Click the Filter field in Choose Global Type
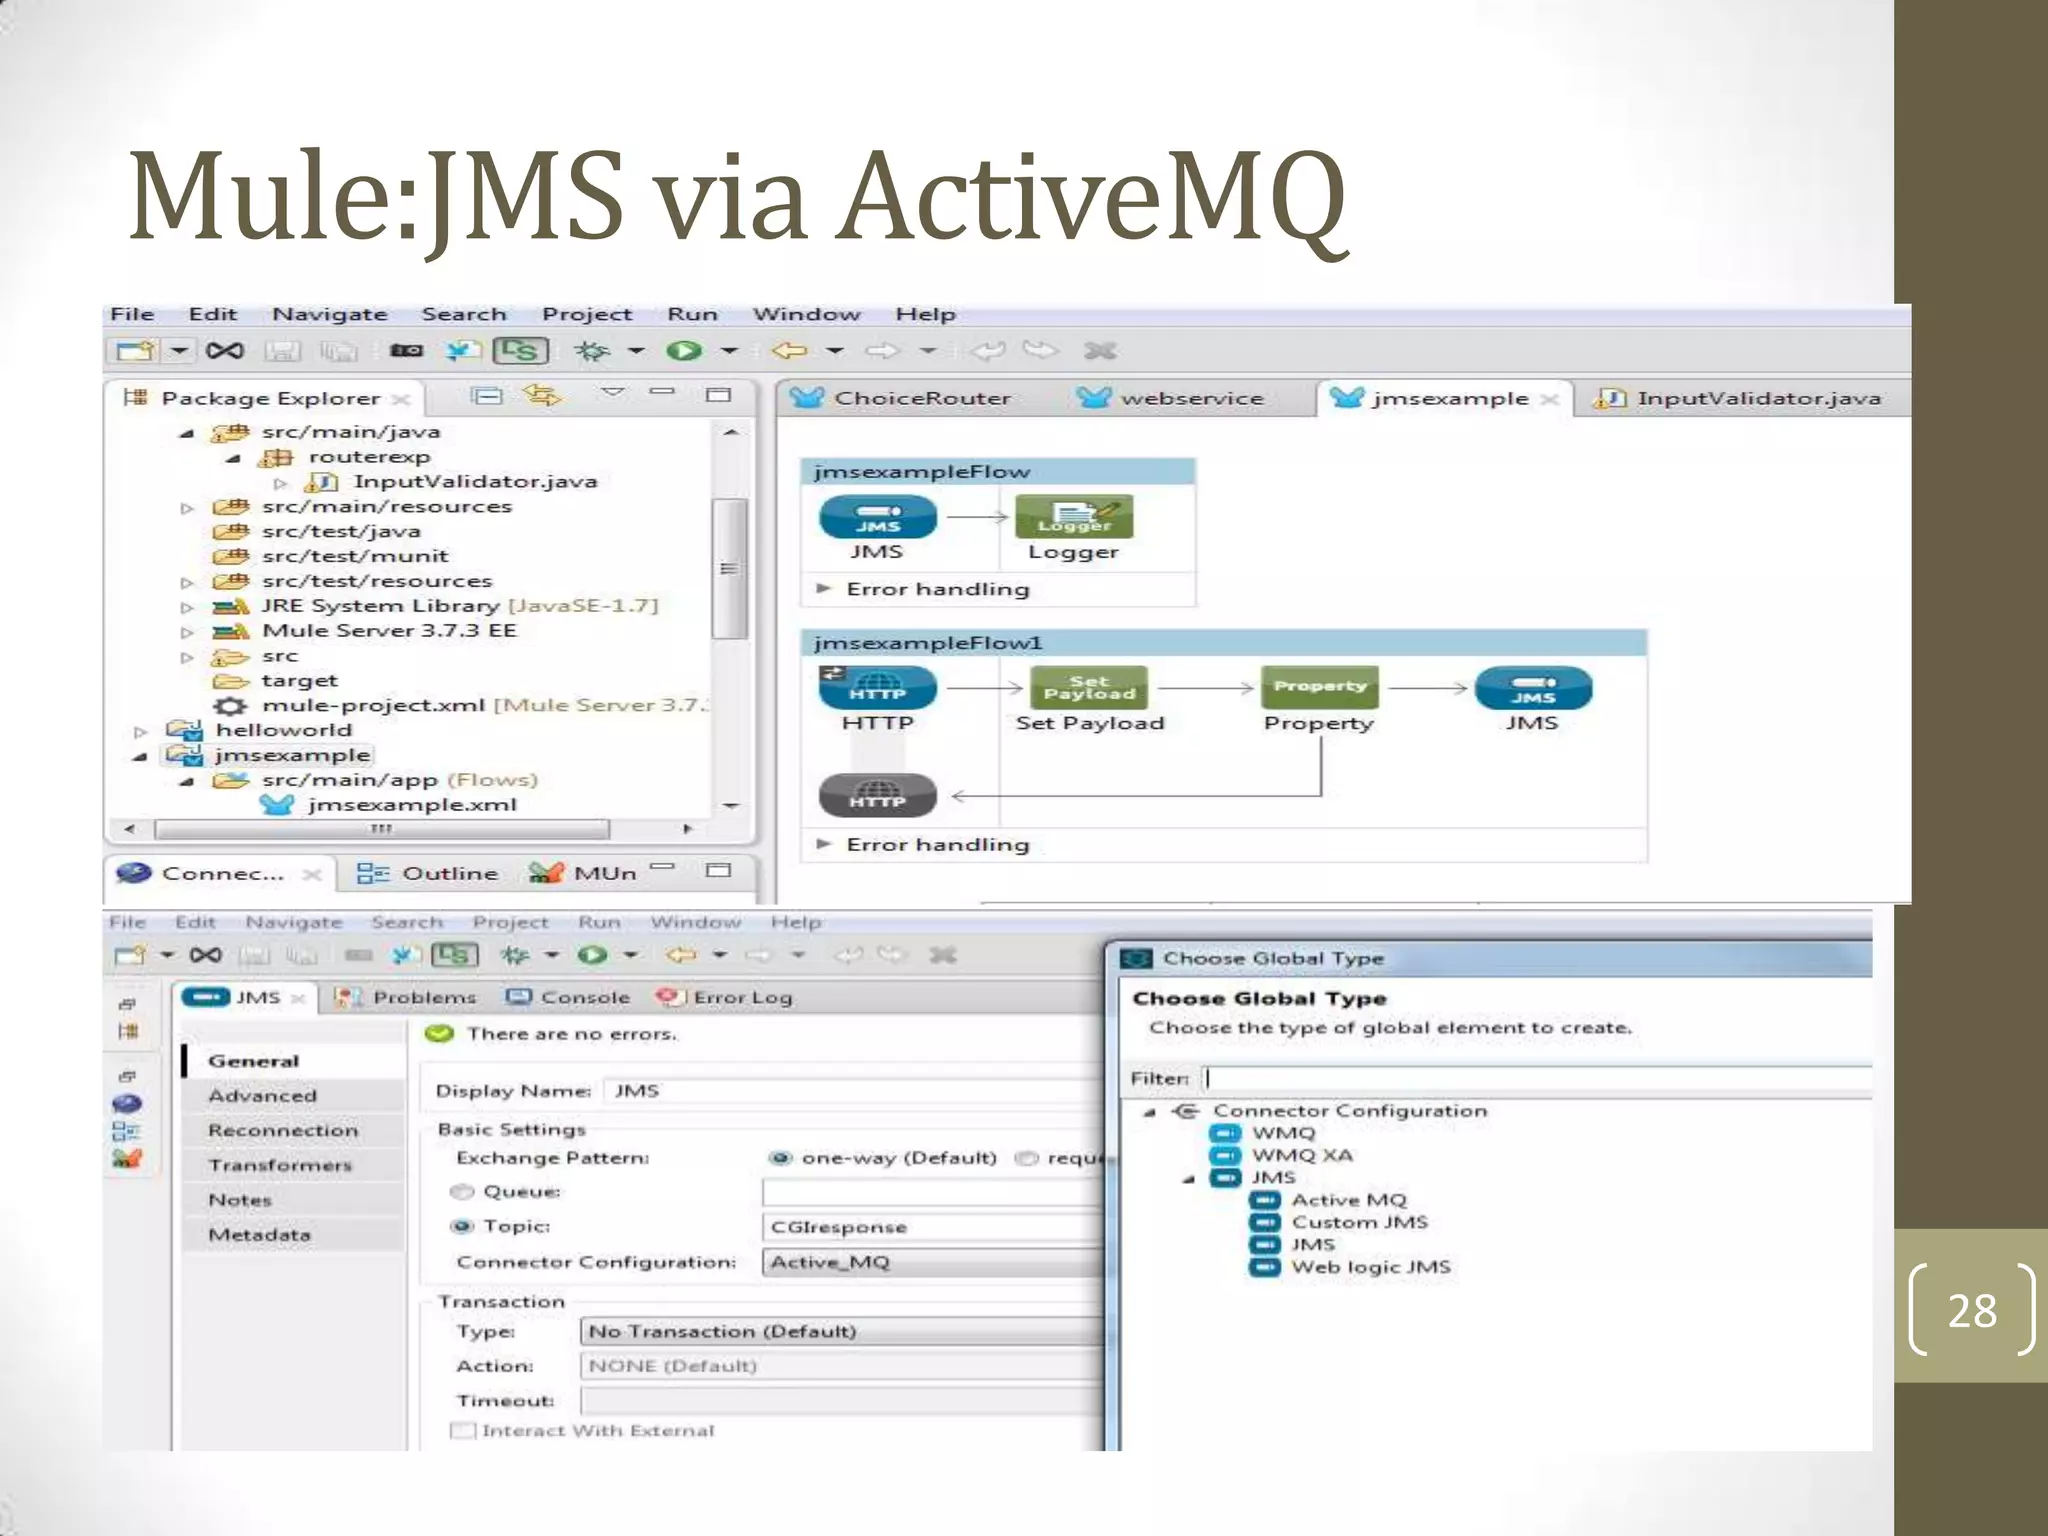The height and width of the screenshot is (1536, 2048). [x=1536, y=1078]
